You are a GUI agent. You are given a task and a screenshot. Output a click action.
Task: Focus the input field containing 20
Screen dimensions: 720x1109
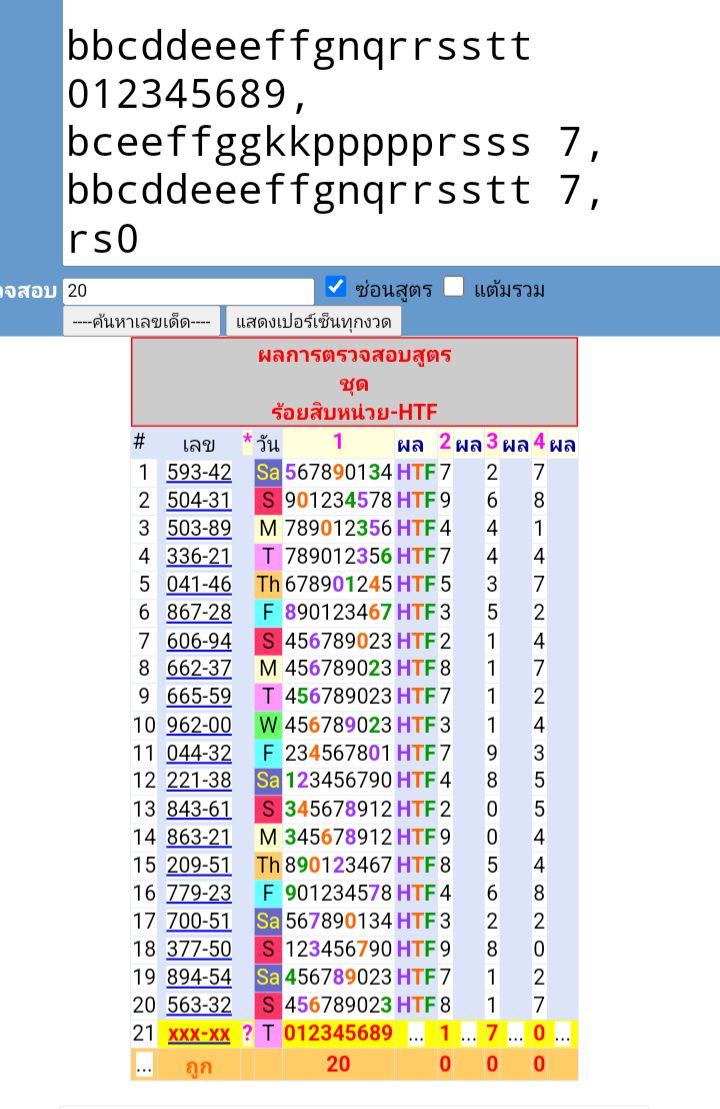click(x=188, y=291)
